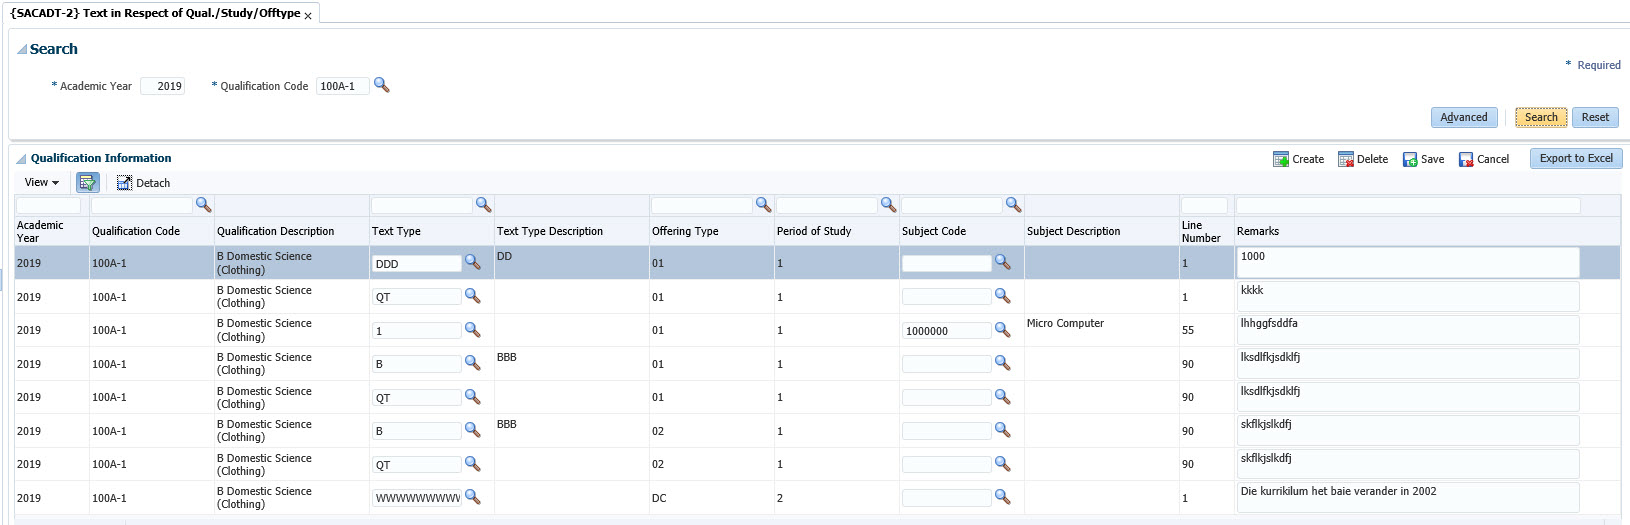The width and height of the screenshot is (1630, 525).
Task: Click the Save icon in toolbar
Action: tap(1410, 159)
